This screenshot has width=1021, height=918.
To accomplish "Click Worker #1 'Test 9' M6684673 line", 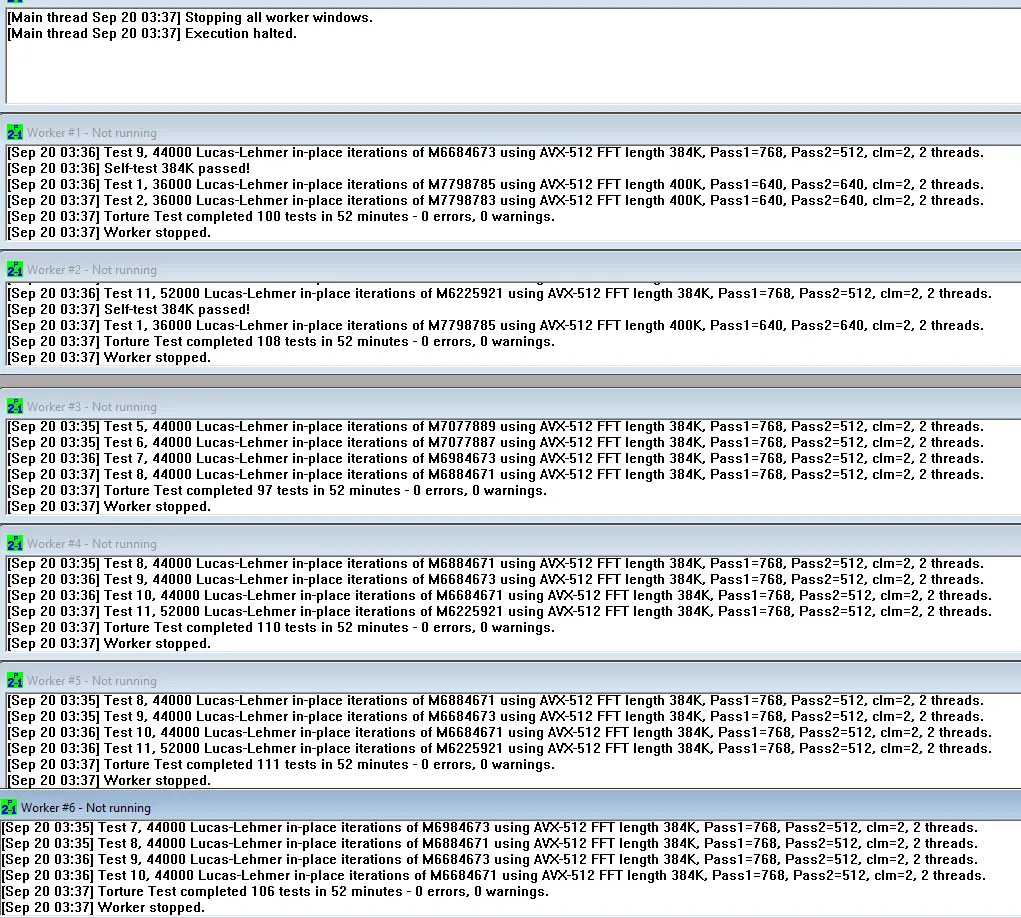I will pyautogui.click(x=496, y=152).
